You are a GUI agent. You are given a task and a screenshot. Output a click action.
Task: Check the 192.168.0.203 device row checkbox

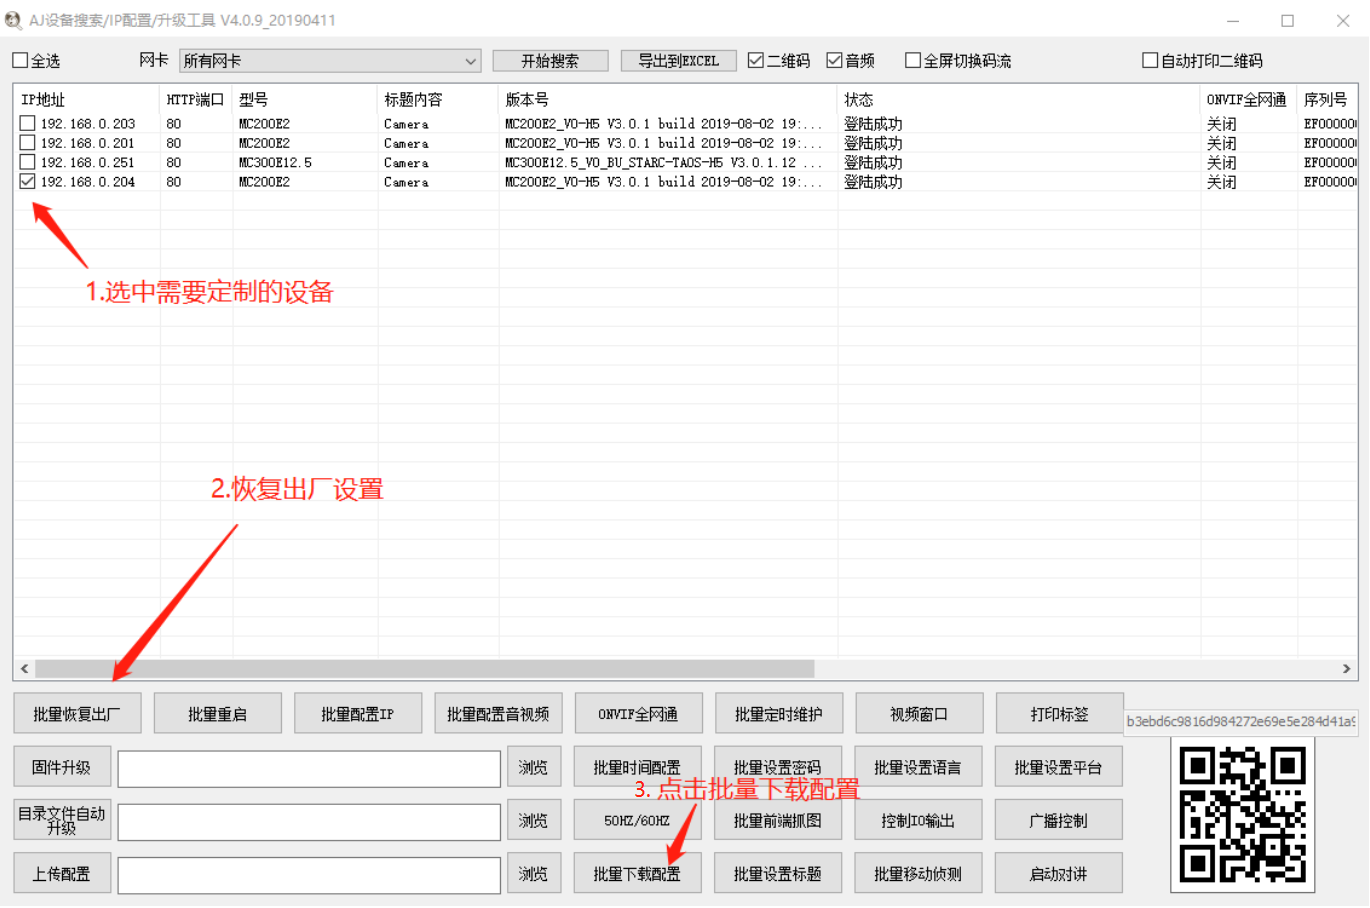point(28,124)
